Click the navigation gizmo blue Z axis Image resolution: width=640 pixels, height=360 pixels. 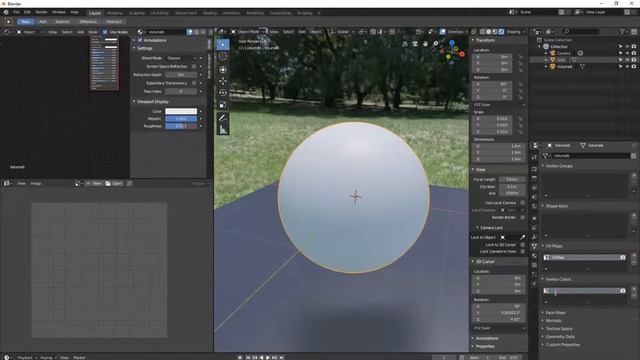click(x=452, y=42)
